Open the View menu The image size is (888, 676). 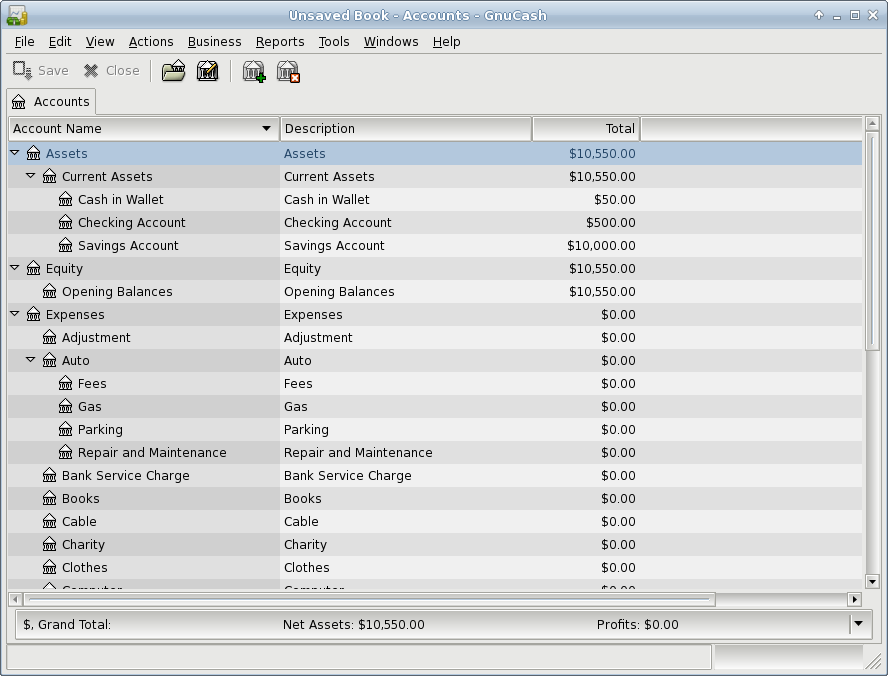pos(100,42)
